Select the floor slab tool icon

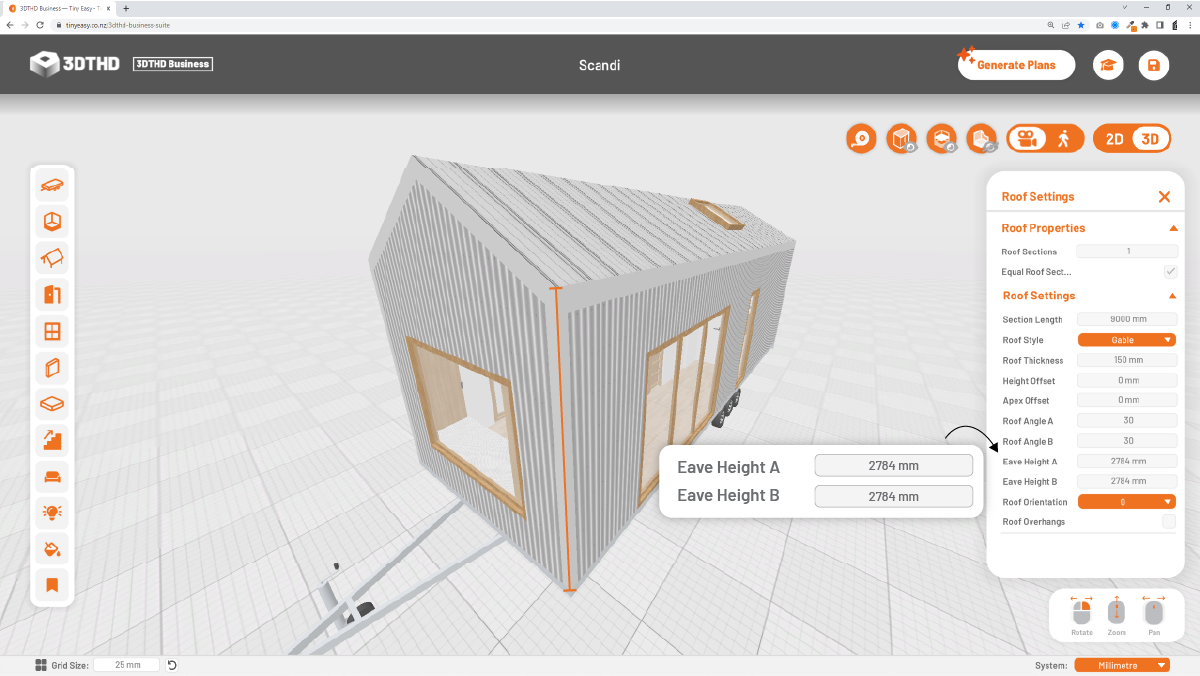point(52,403)
